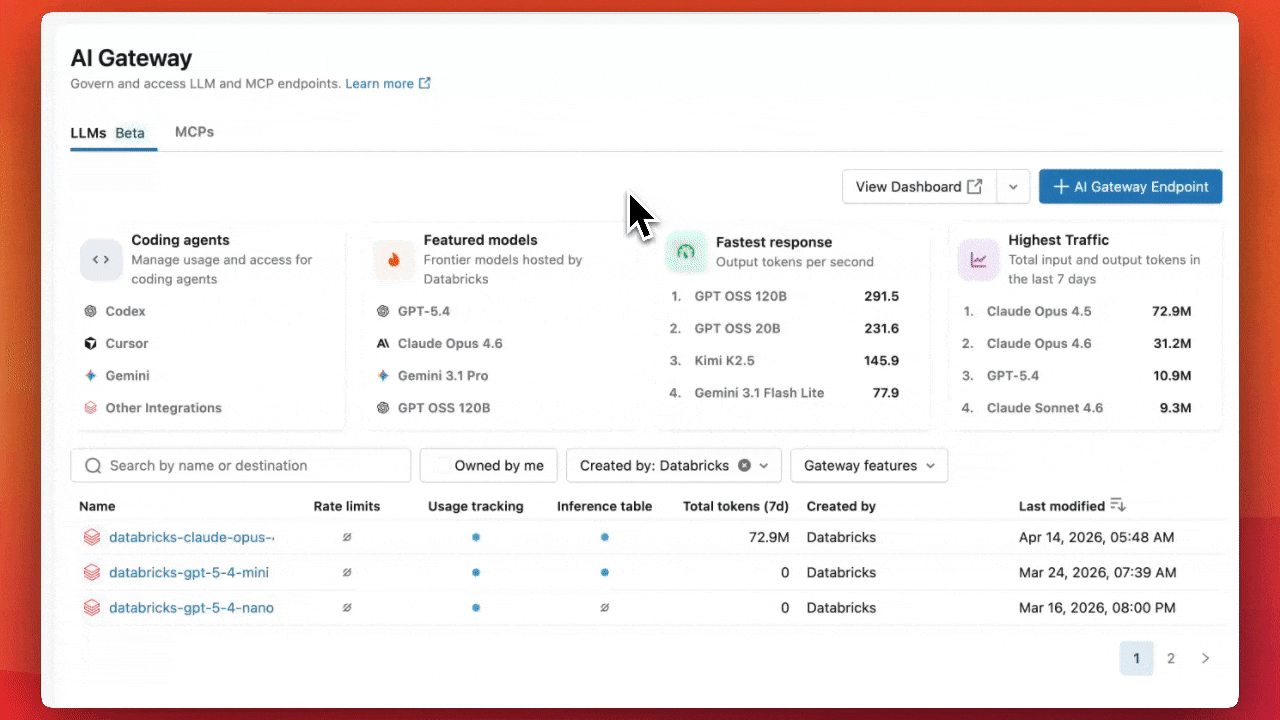The width and height of the screenshot is (1280, 720).
Task: Select the Codex integration icon
Action: point(92,311)
